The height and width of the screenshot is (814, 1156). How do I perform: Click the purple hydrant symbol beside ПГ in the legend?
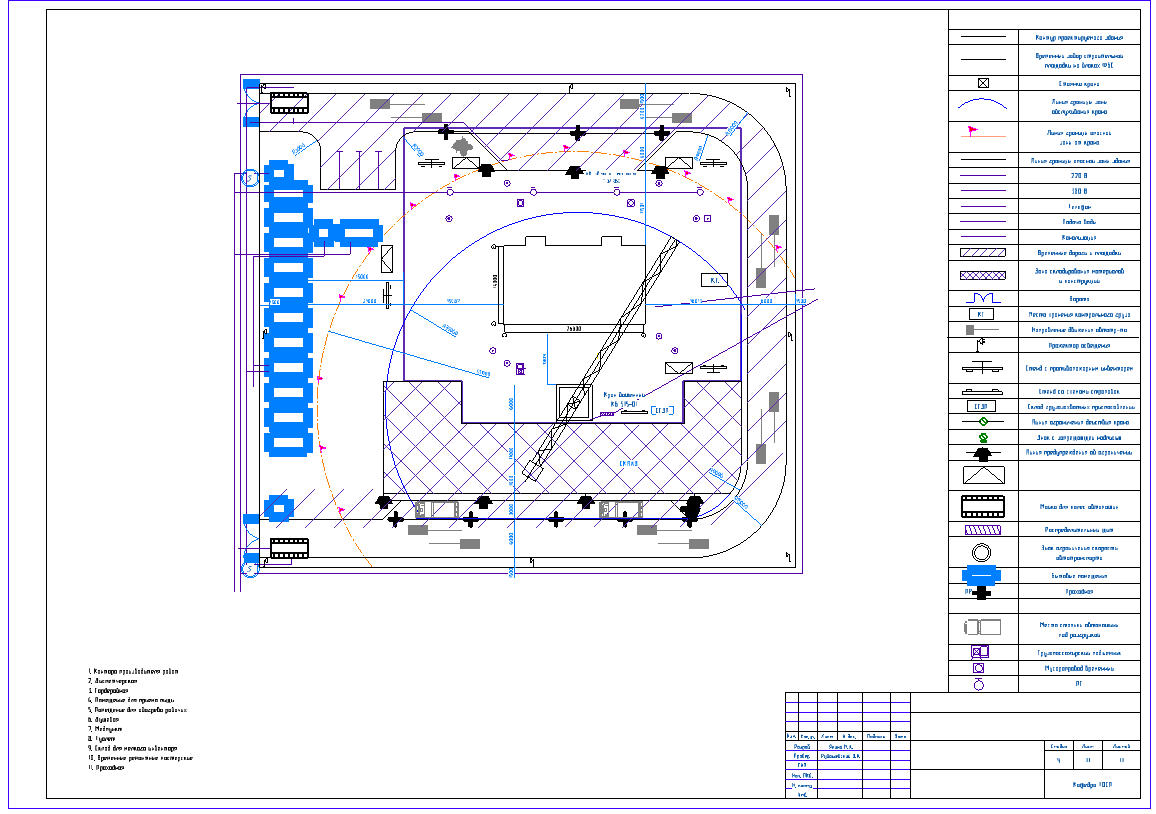coord(978,684)
